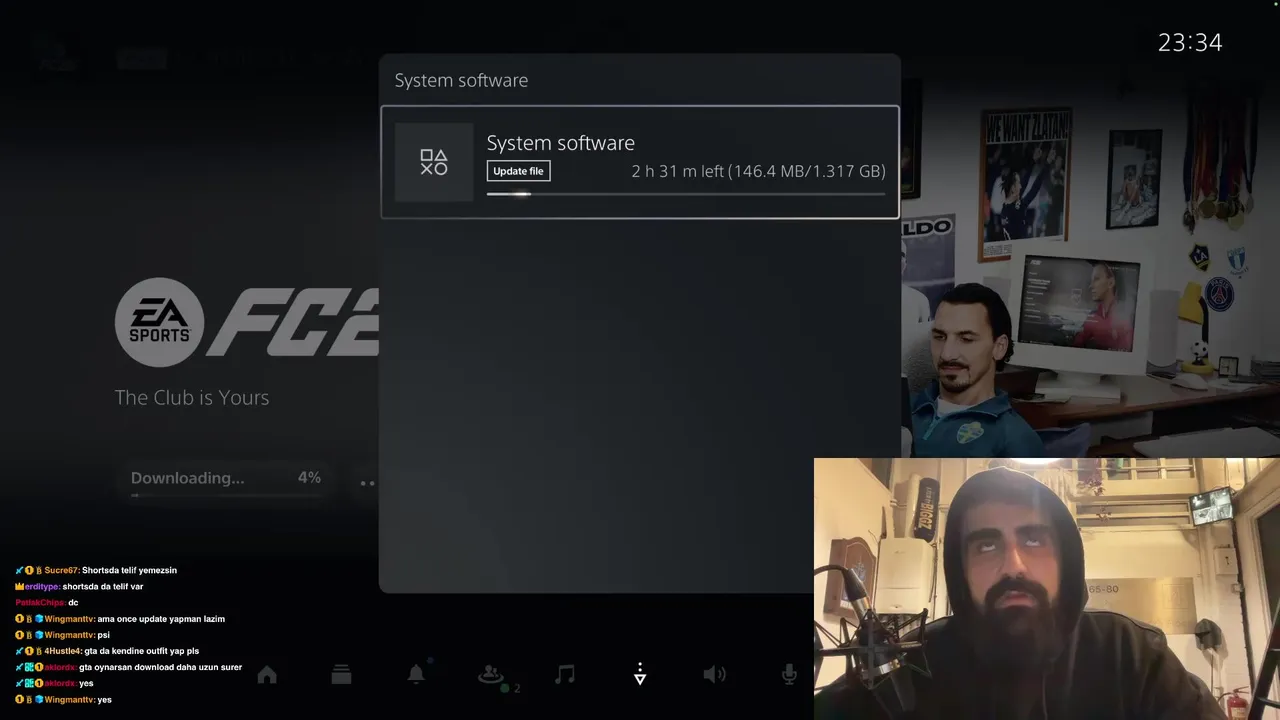1280x720 pixels.
Task: Open the Sound speaker icon
Action: tap(714, 675)
